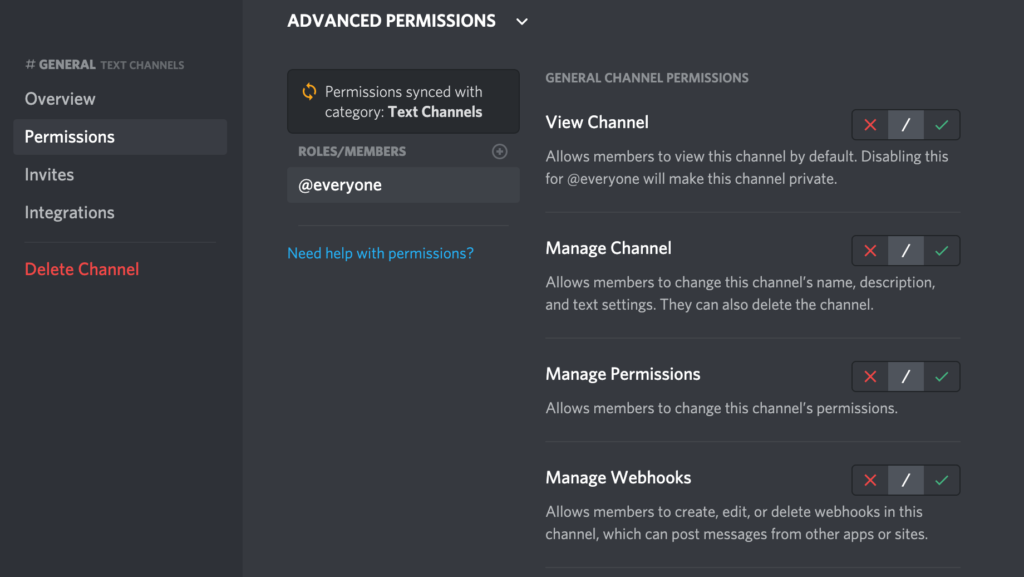This screenshot has width=1024, height=577.
Task: Set Manage Channel to neutral slash
Action: tap(906, 251)
